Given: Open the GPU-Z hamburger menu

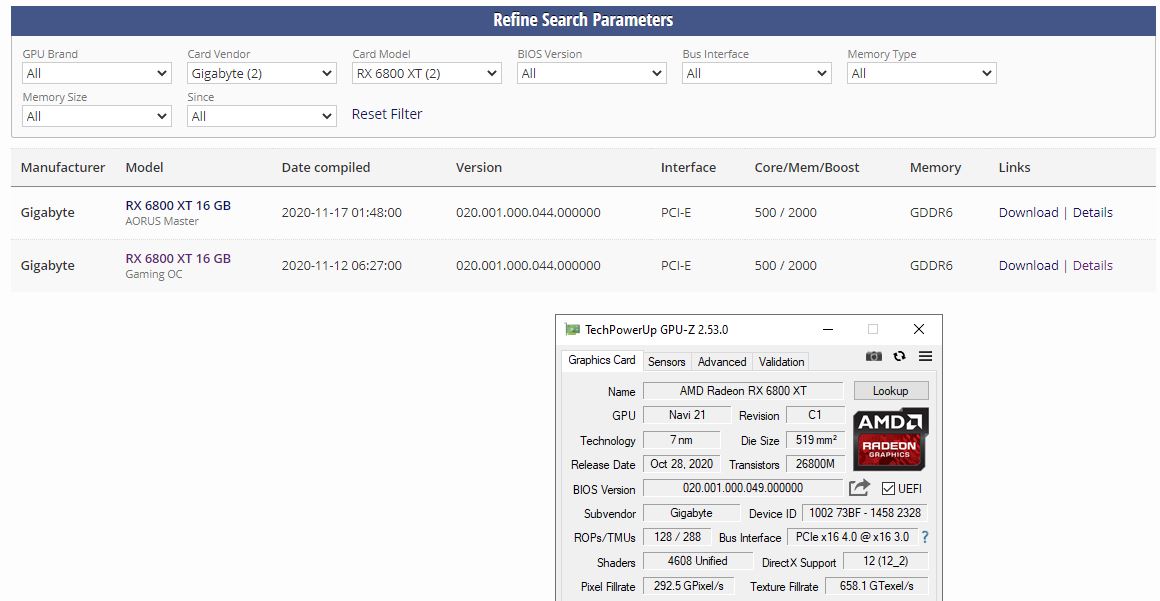Looking at the screenshot, I should pos(925,357).
